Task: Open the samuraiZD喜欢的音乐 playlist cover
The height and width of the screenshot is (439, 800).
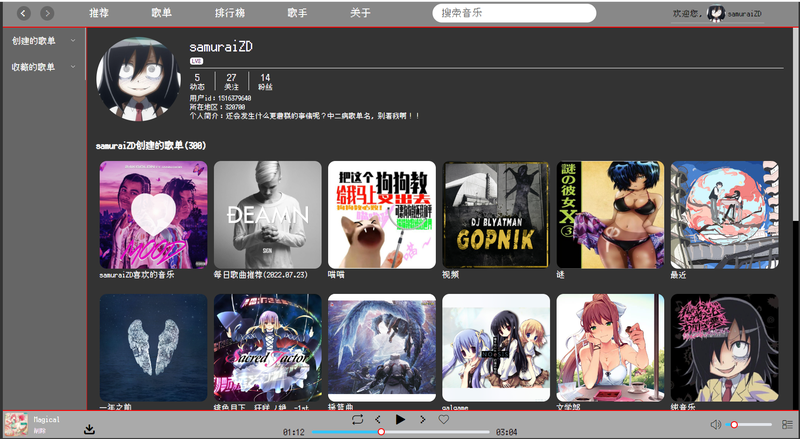Action: 154,215
